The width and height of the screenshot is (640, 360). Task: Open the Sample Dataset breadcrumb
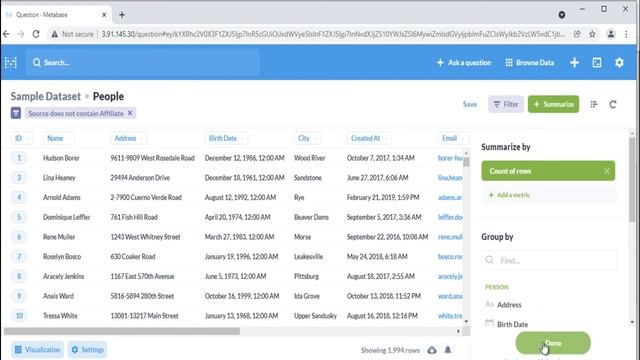click(46, 97)
